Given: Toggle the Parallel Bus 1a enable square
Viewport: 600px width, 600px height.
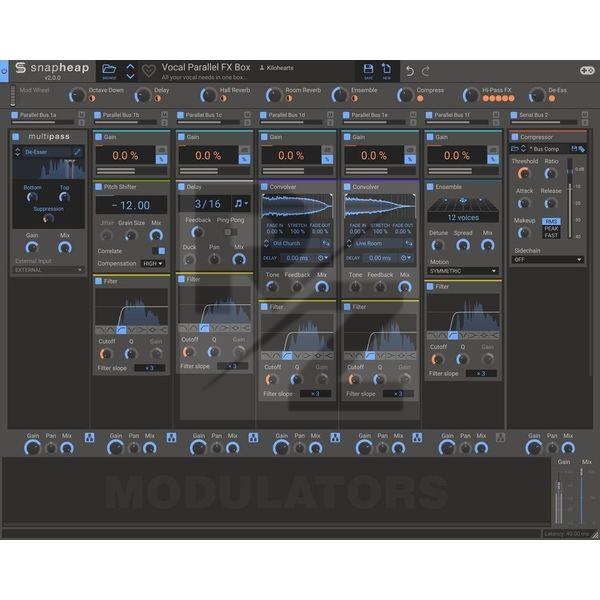Looking at the screenshot, I should 15,115.
